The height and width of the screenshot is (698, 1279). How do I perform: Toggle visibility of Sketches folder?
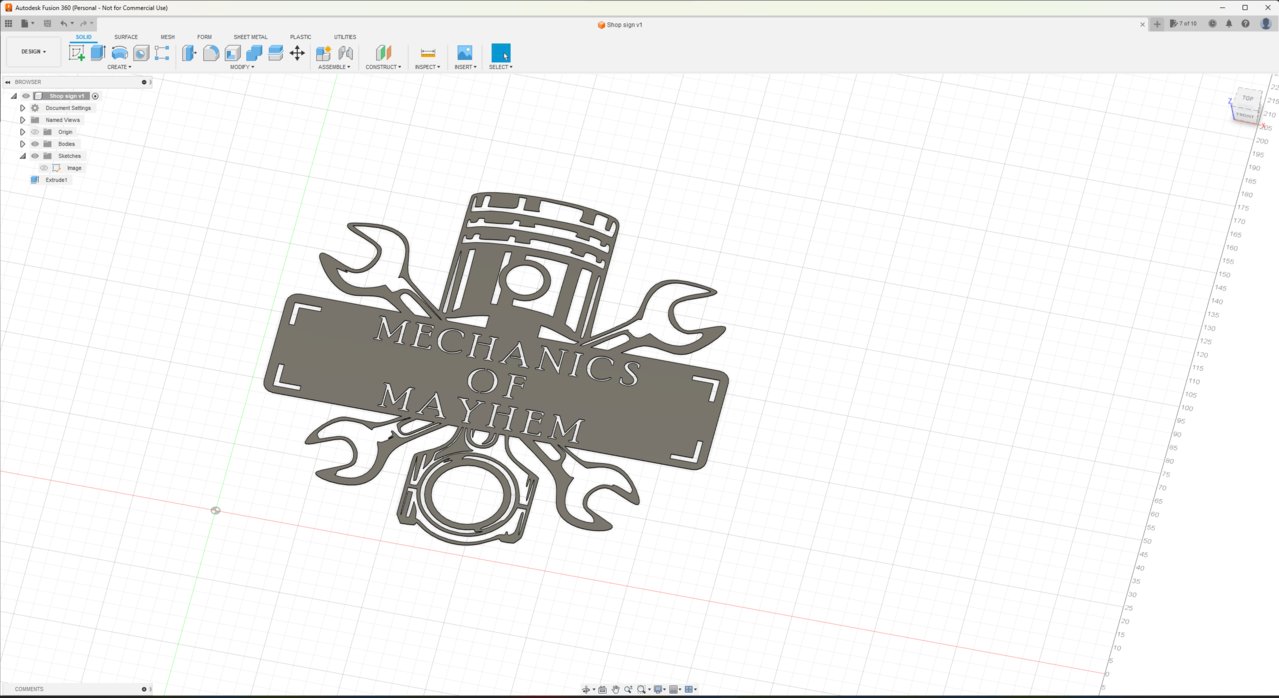[35, 156]
